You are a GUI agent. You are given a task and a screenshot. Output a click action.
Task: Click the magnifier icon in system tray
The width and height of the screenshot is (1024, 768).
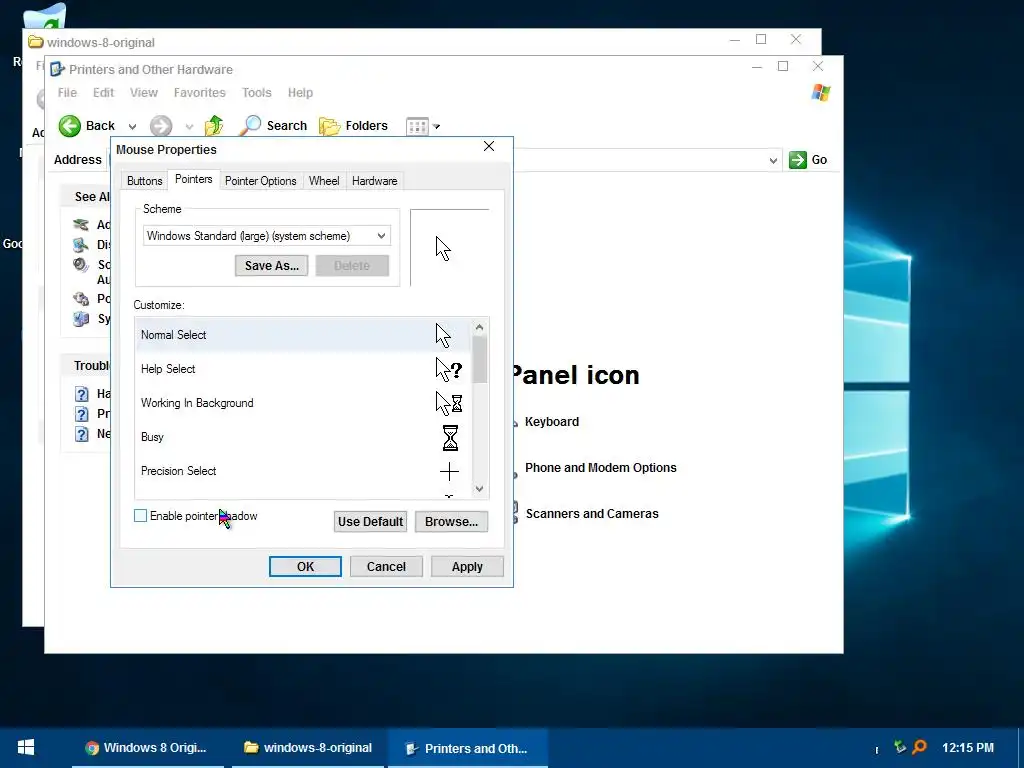(920, 746)
